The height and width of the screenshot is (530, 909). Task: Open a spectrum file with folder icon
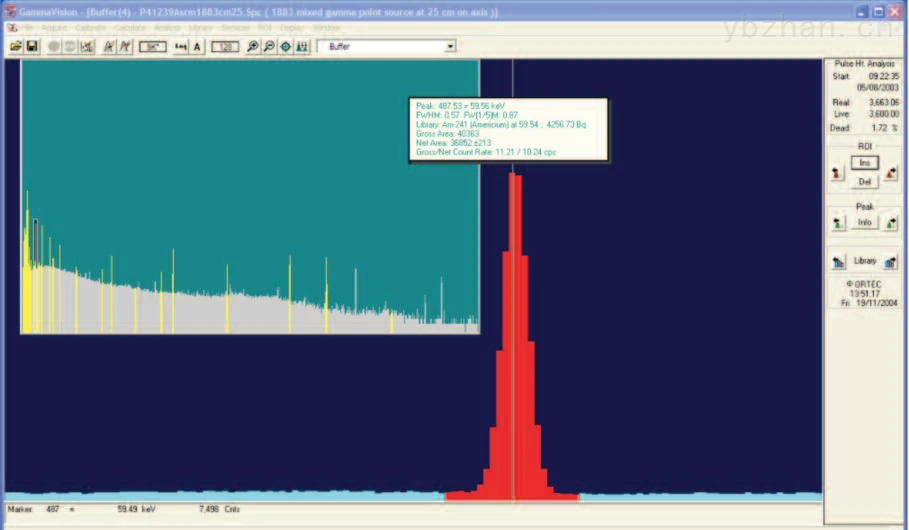(16, 46)
